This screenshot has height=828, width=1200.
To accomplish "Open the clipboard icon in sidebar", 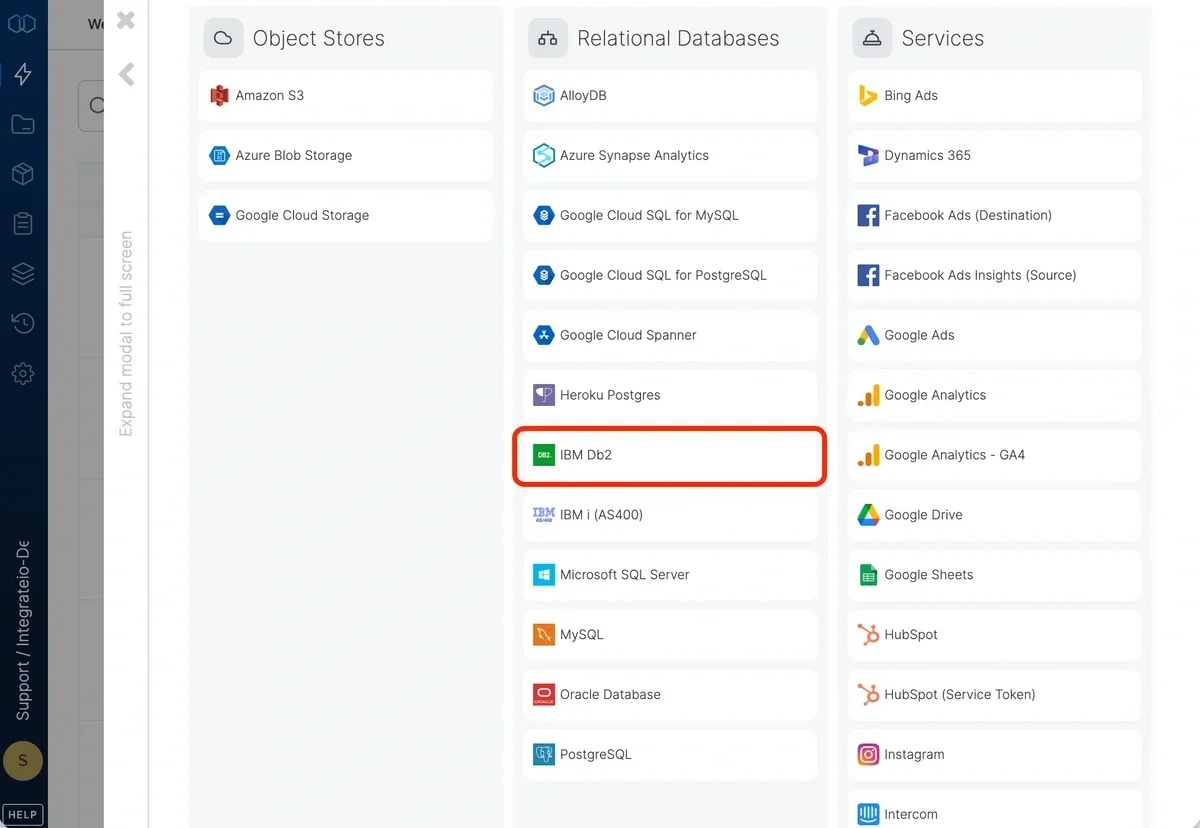I will click(22, 223).
